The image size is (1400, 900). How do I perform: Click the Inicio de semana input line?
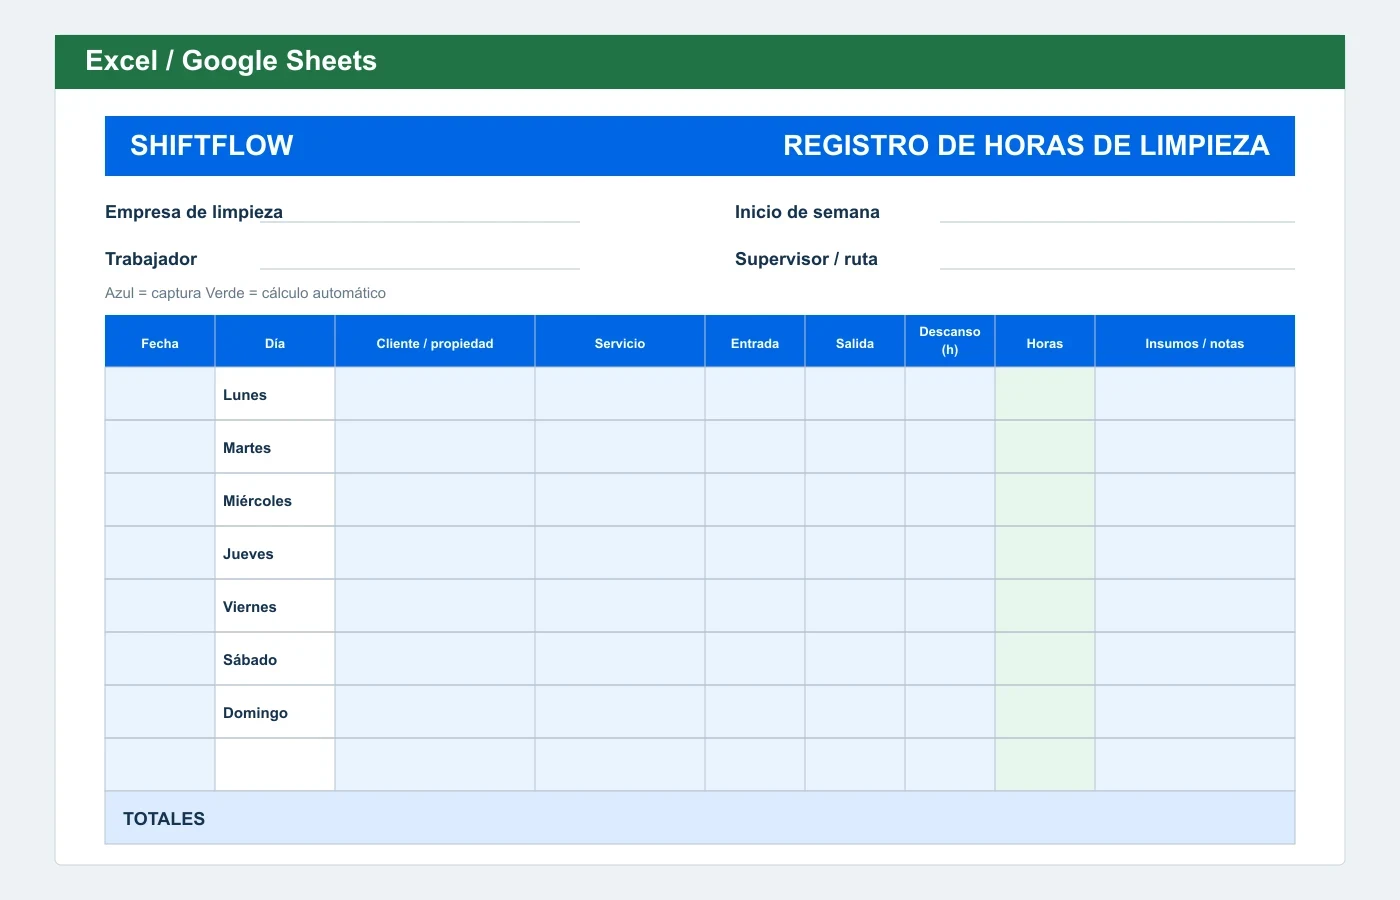(1117, 212)
